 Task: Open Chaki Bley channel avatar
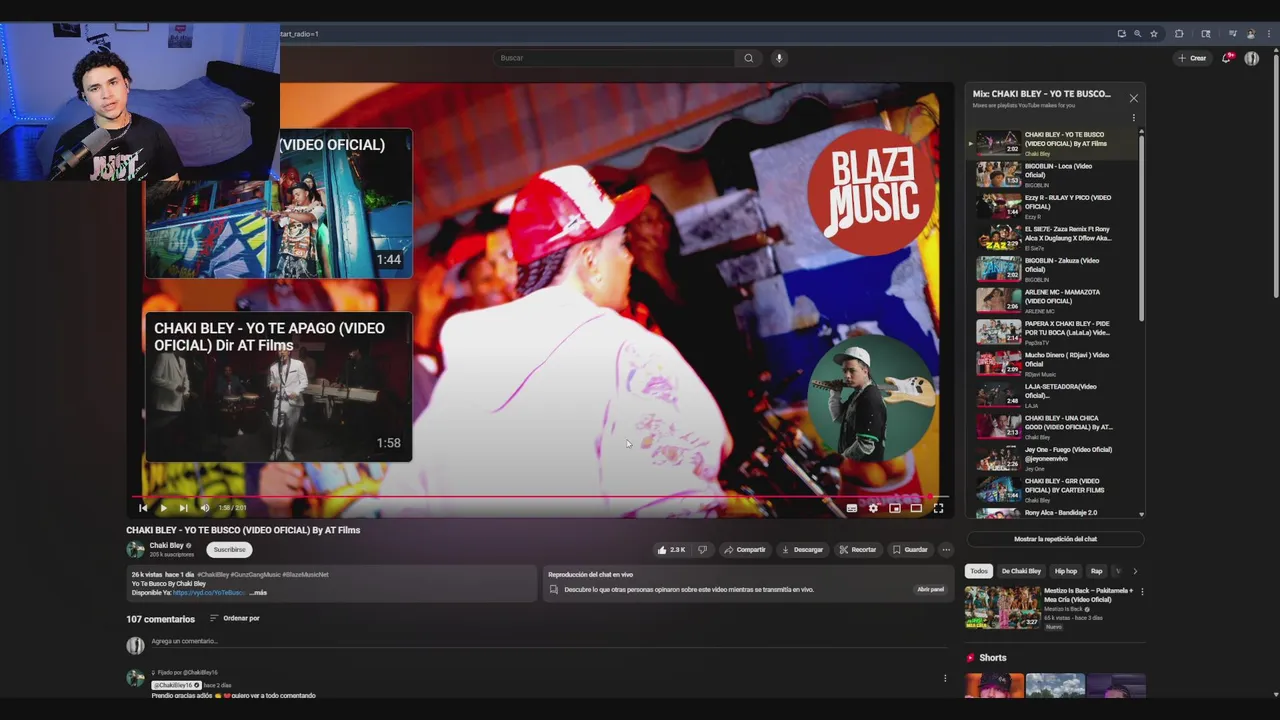[135, 549]
